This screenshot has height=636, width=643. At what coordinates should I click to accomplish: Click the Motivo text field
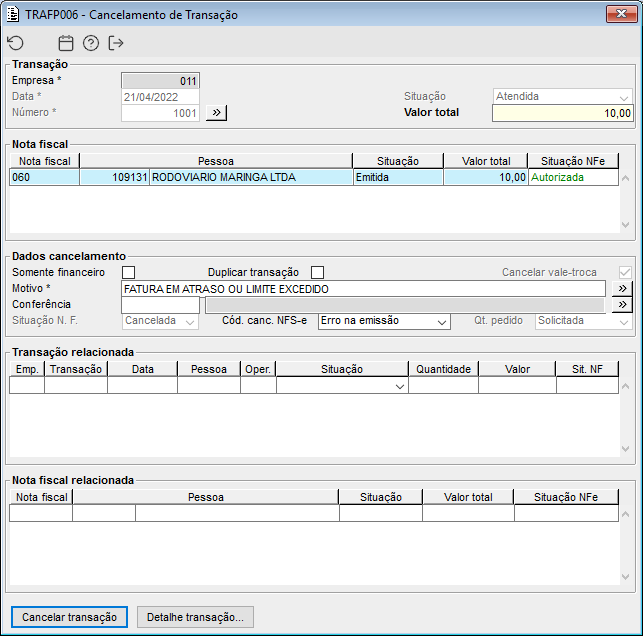(x=363, y=289)
